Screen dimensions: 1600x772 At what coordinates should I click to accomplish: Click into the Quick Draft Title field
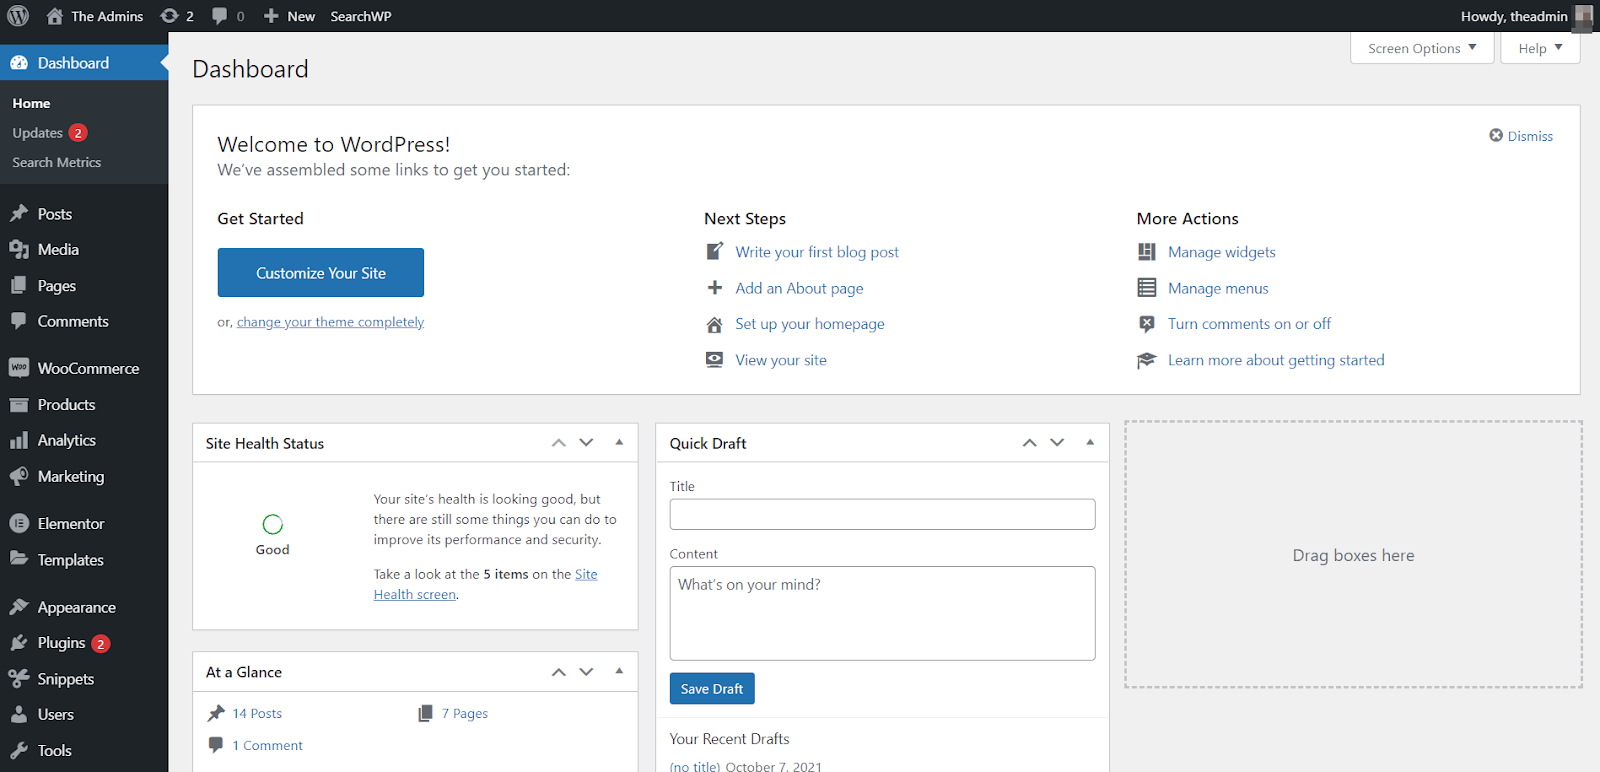tap(882, 515)
